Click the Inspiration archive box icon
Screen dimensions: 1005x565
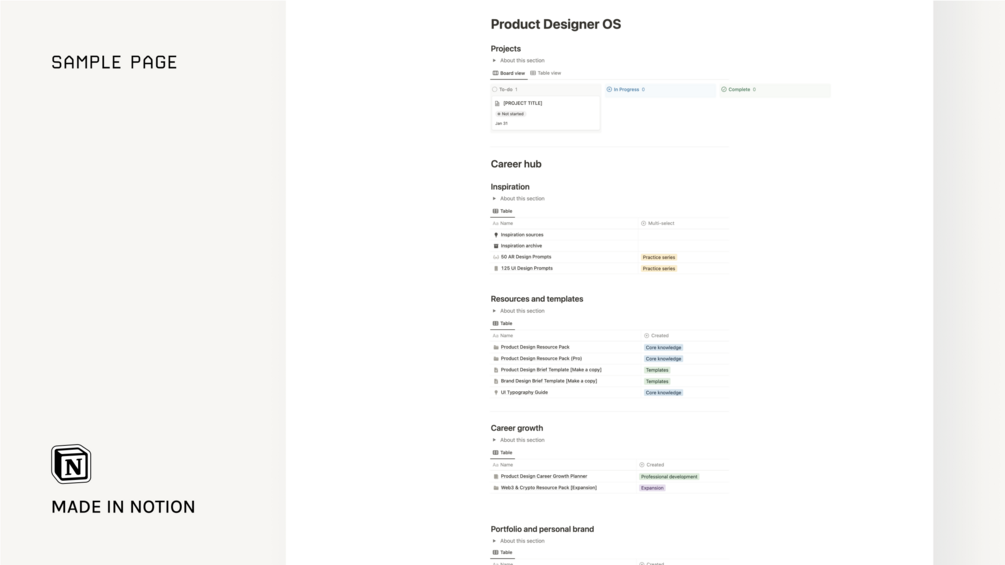click(496, 246)
